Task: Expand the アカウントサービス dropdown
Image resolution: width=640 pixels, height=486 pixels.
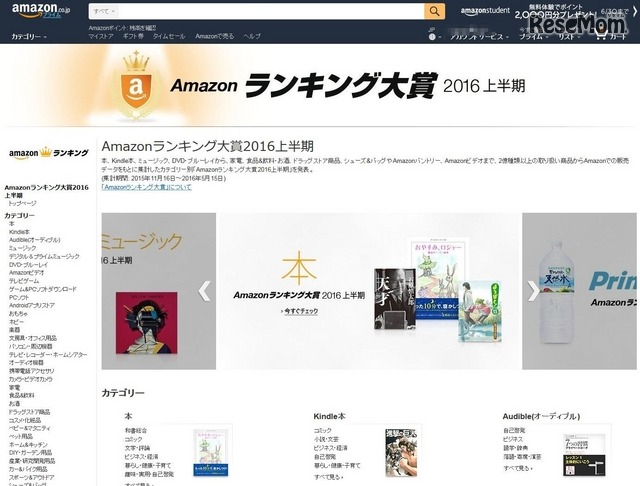Action: 479,37
